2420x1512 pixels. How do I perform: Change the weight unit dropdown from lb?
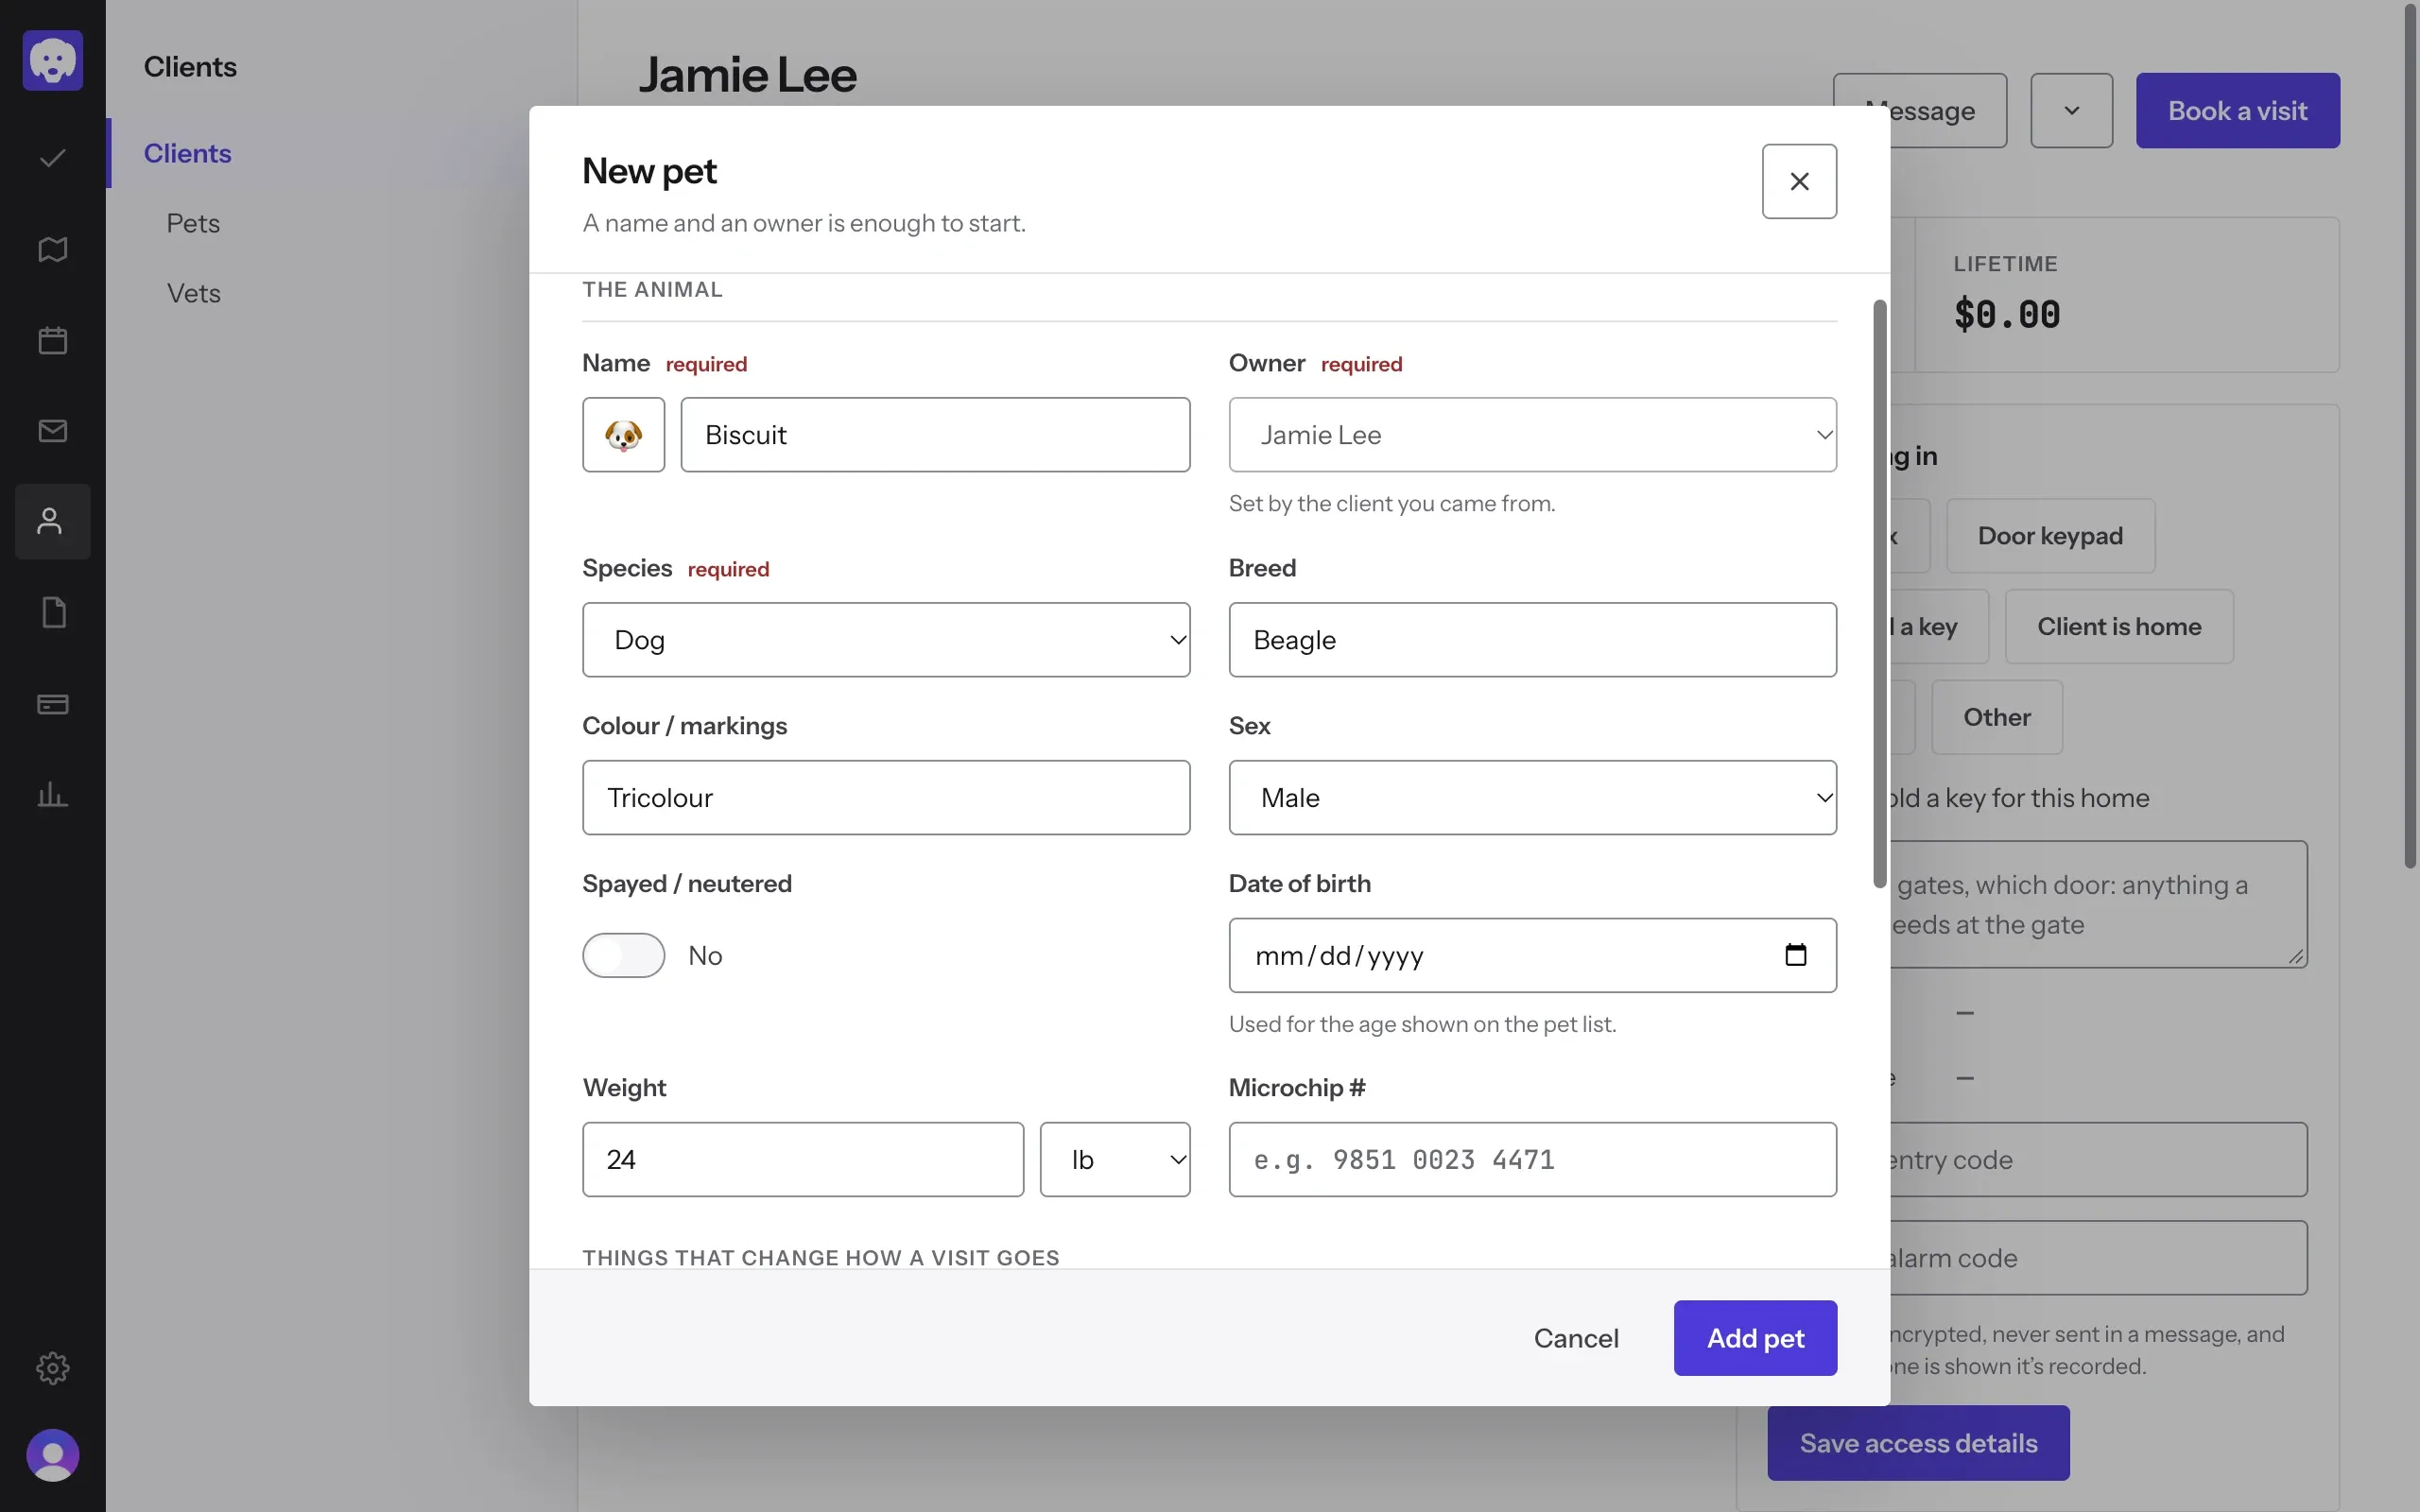coord(1115,1160)
